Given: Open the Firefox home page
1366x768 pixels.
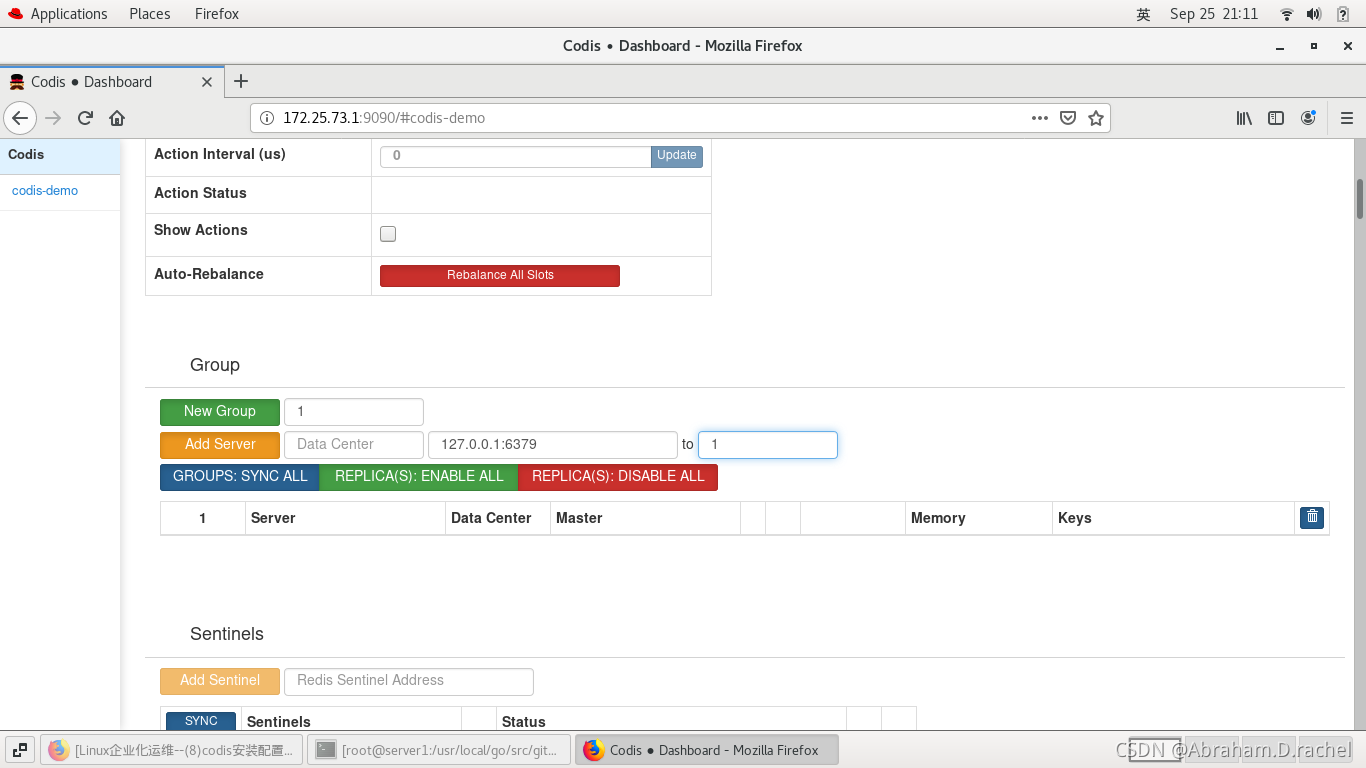Looking at the screenshot, I should (117, 118).
